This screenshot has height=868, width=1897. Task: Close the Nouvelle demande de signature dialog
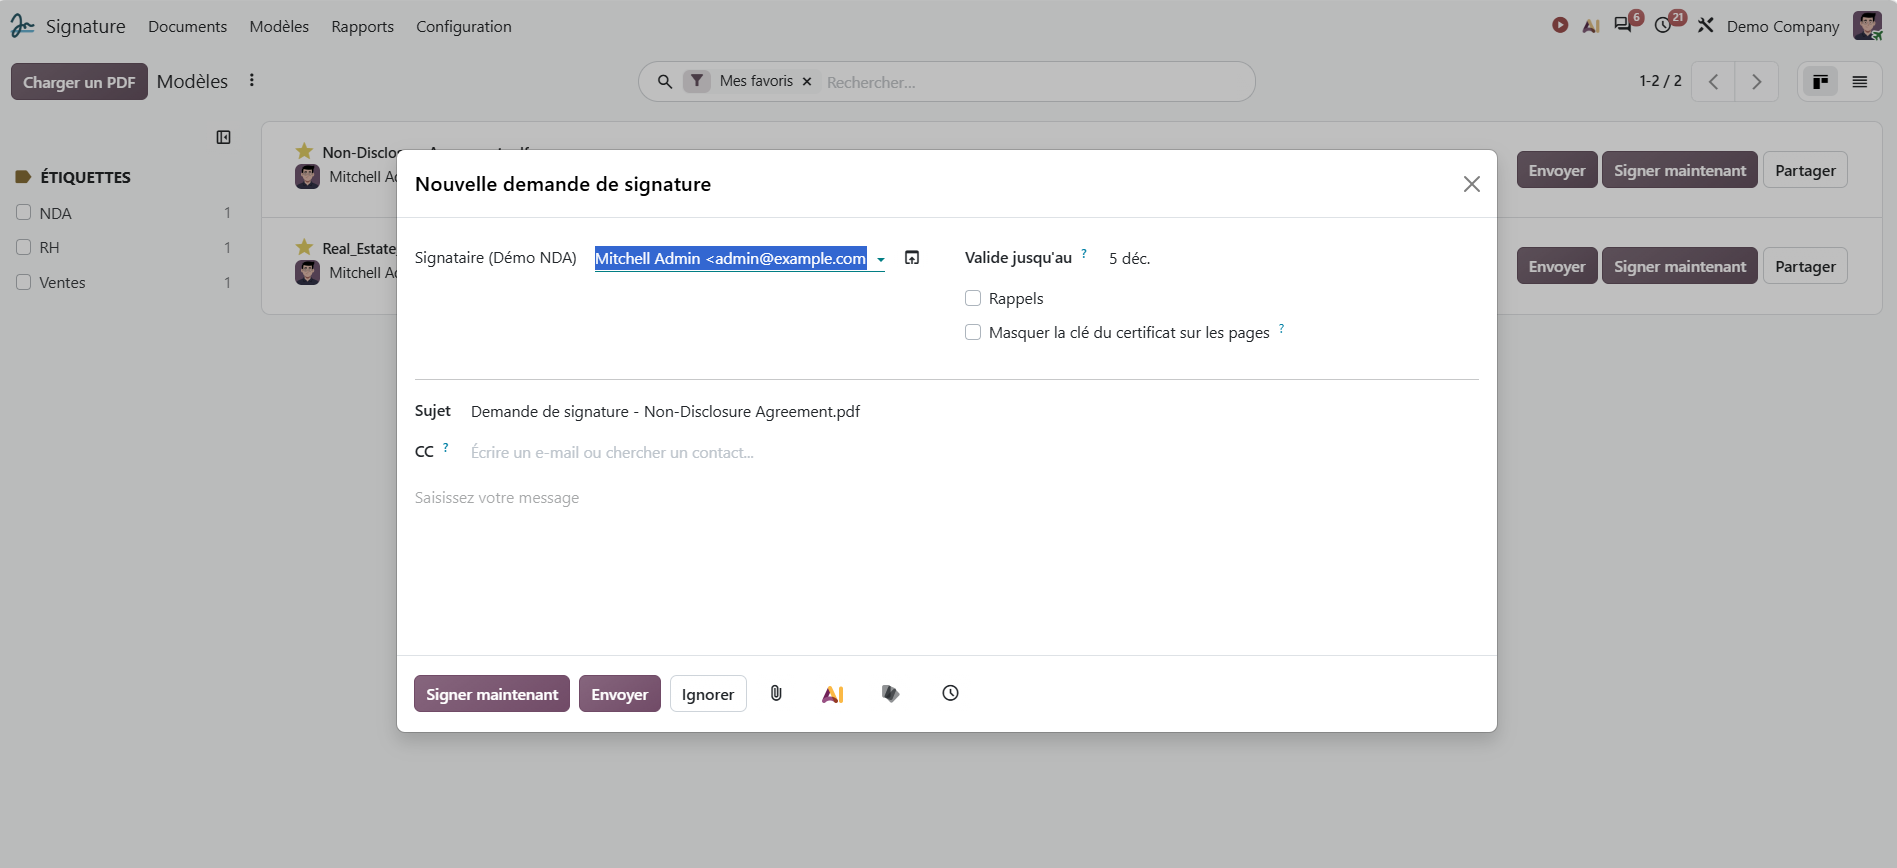(x=1472, y=184)
